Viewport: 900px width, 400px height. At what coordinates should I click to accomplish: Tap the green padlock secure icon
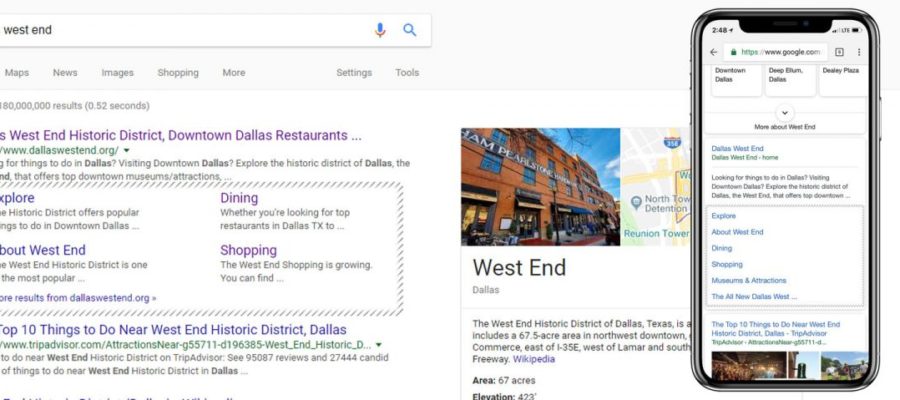click(733, 52)
